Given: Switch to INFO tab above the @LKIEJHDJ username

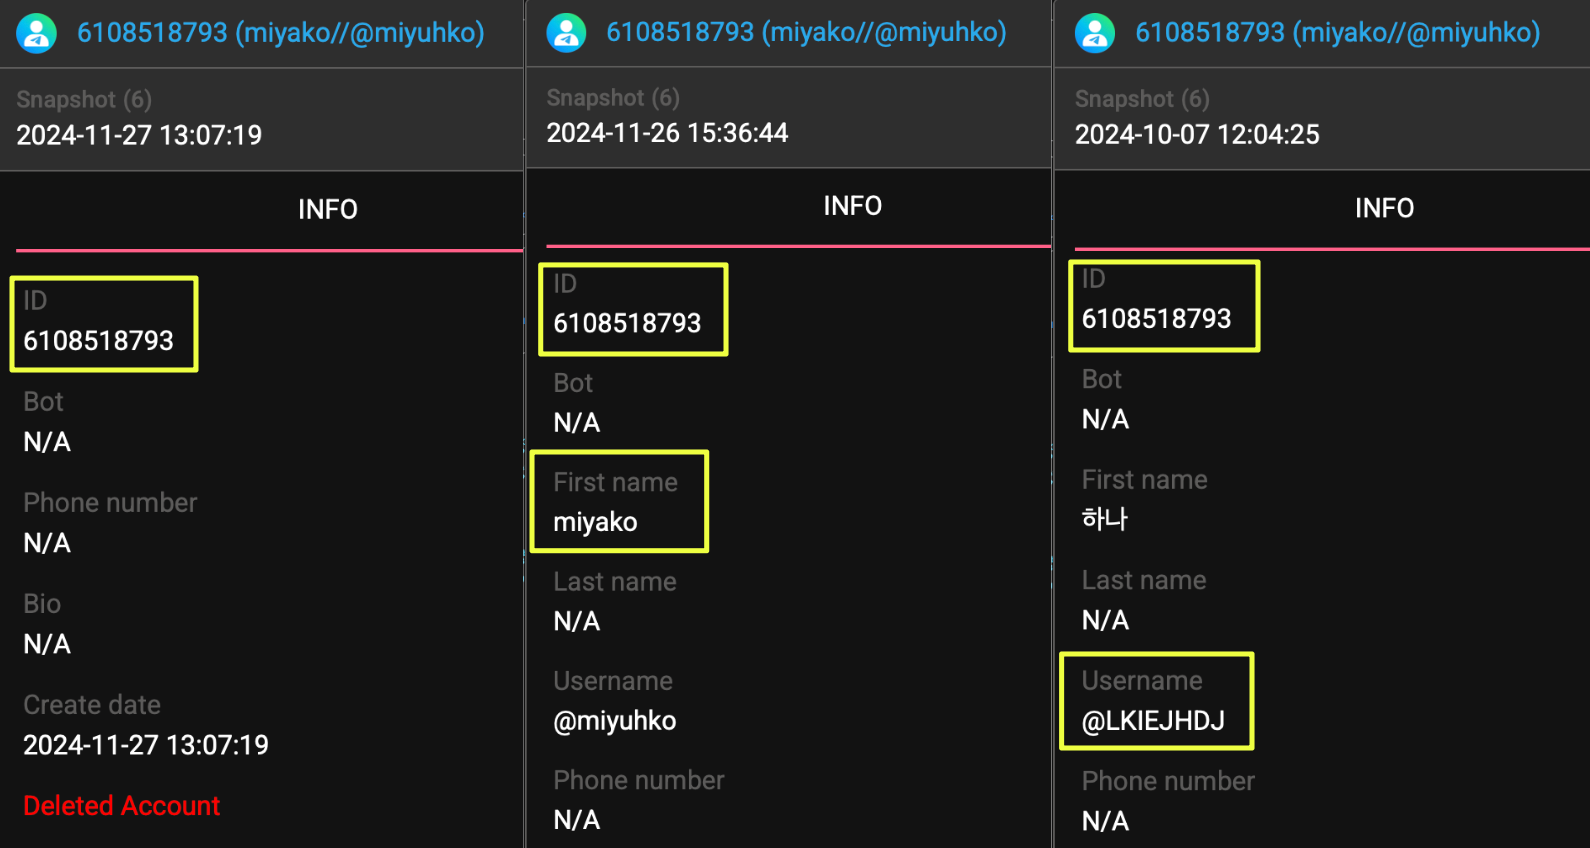Looking at the screenshot, I should (x=1384, y=209).
